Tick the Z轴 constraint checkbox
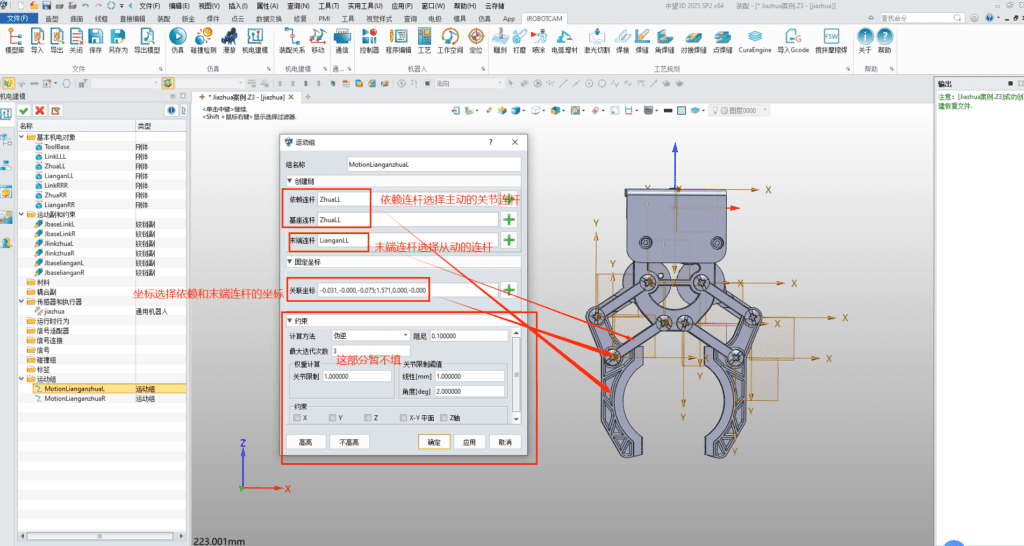The image size is (1024, 546). 445,417
